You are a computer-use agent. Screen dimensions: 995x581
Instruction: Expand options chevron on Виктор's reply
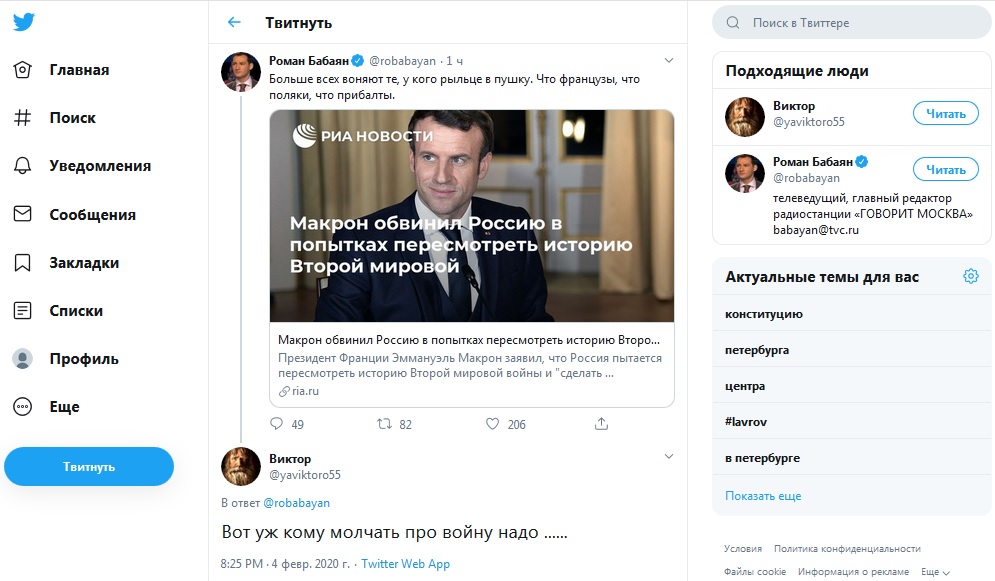point(669,457)
